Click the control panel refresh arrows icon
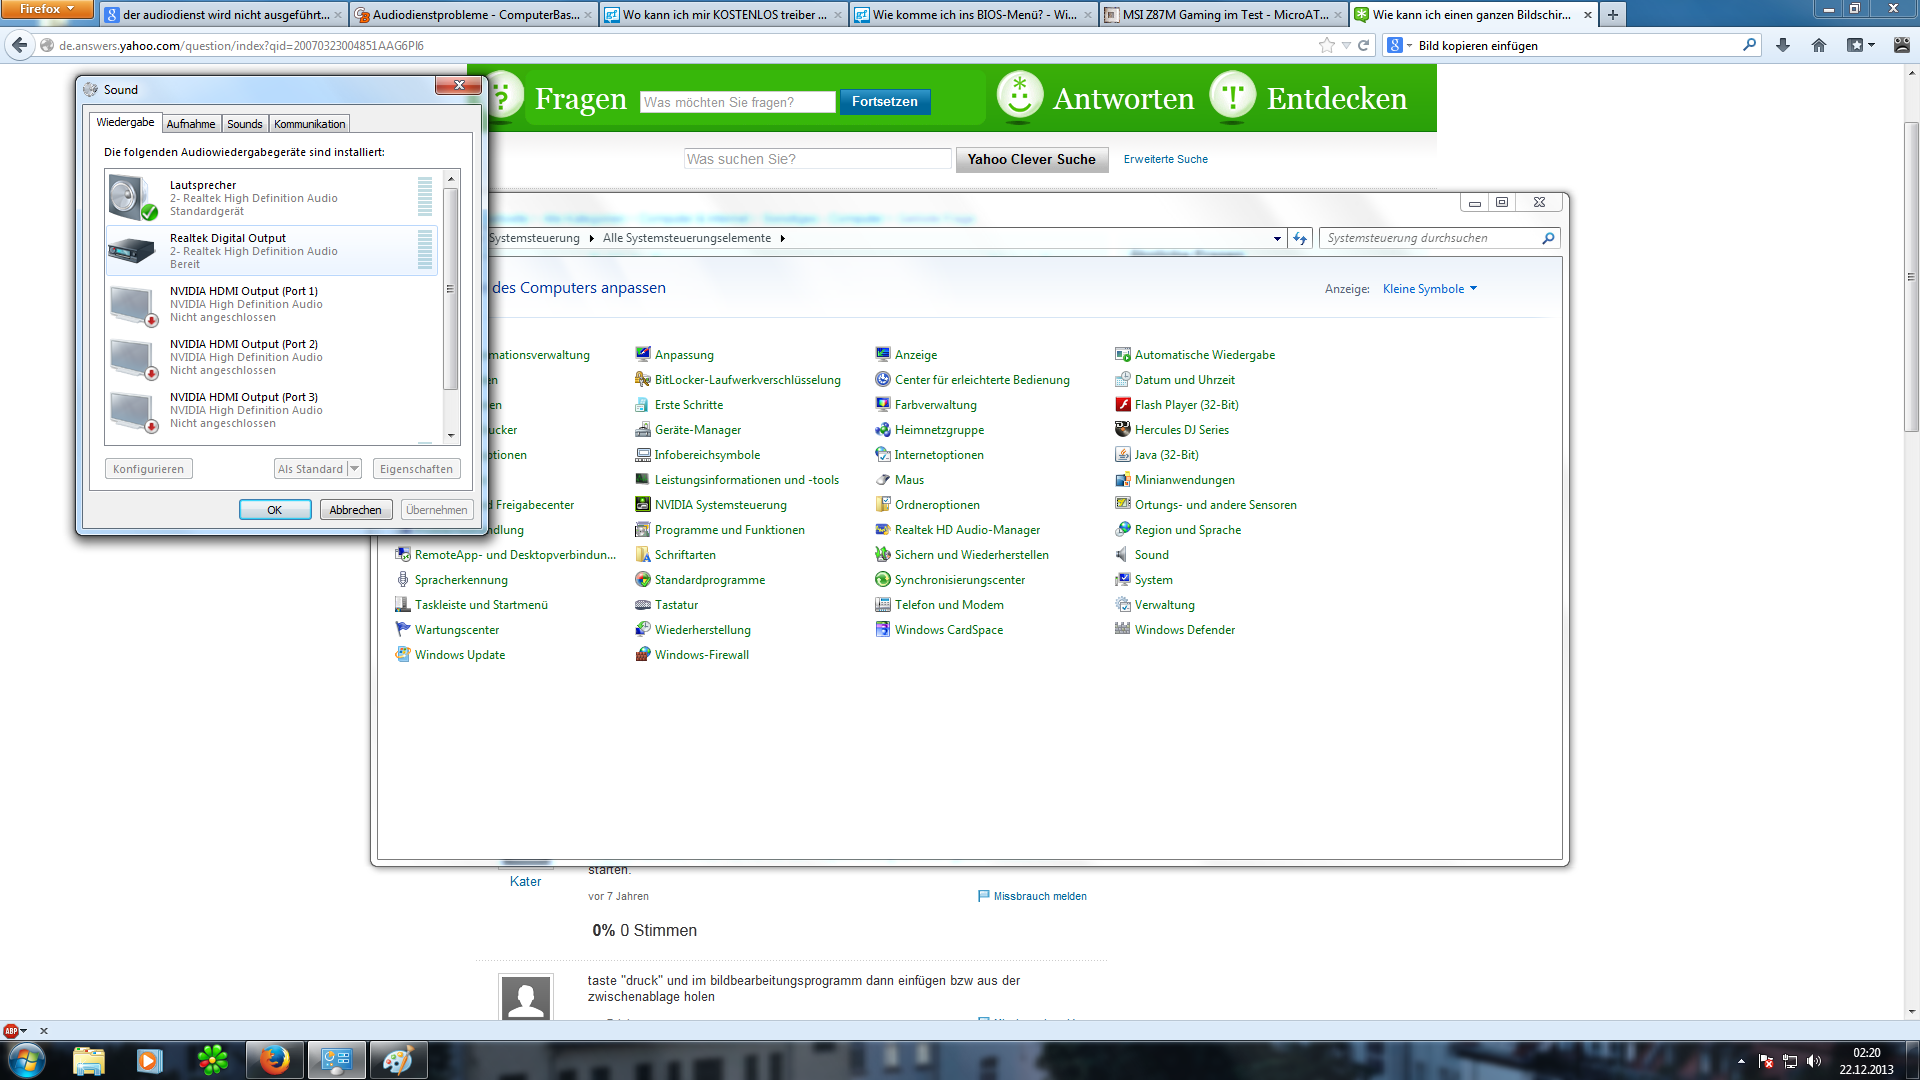The height and width of the screenshot is (1080, 1920). coord(1300,238)
